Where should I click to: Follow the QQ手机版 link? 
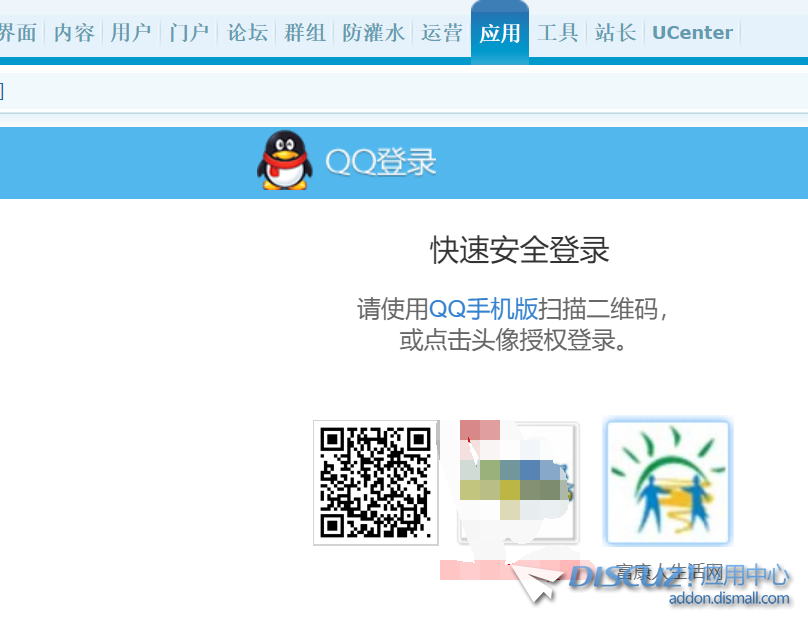point(483,309)
